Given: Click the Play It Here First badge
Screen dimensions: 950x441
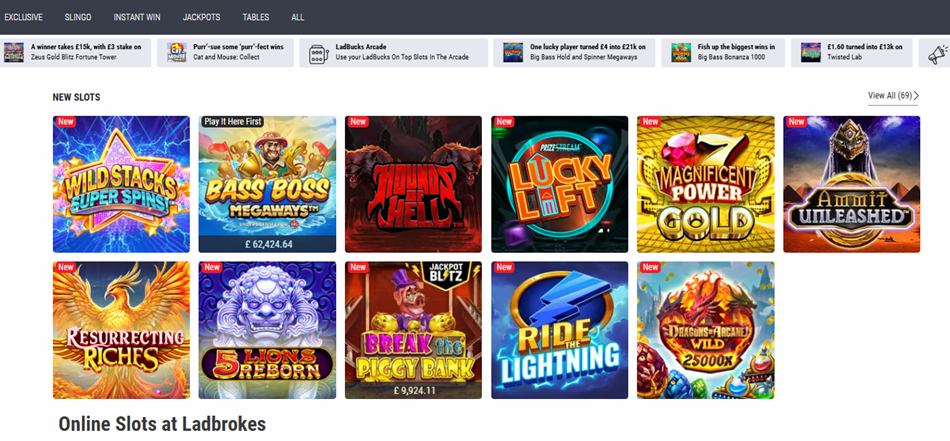Looking at the screenshot, I should [x=233, y=122].
